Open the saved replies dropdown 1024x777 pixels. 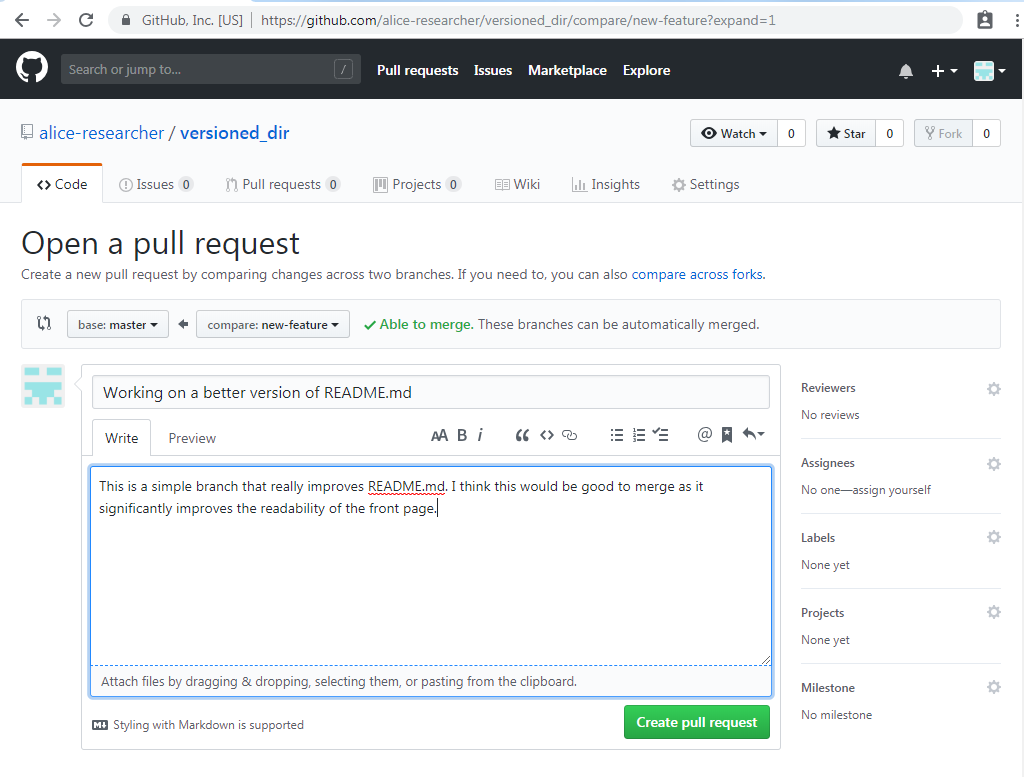pos(751,434)
